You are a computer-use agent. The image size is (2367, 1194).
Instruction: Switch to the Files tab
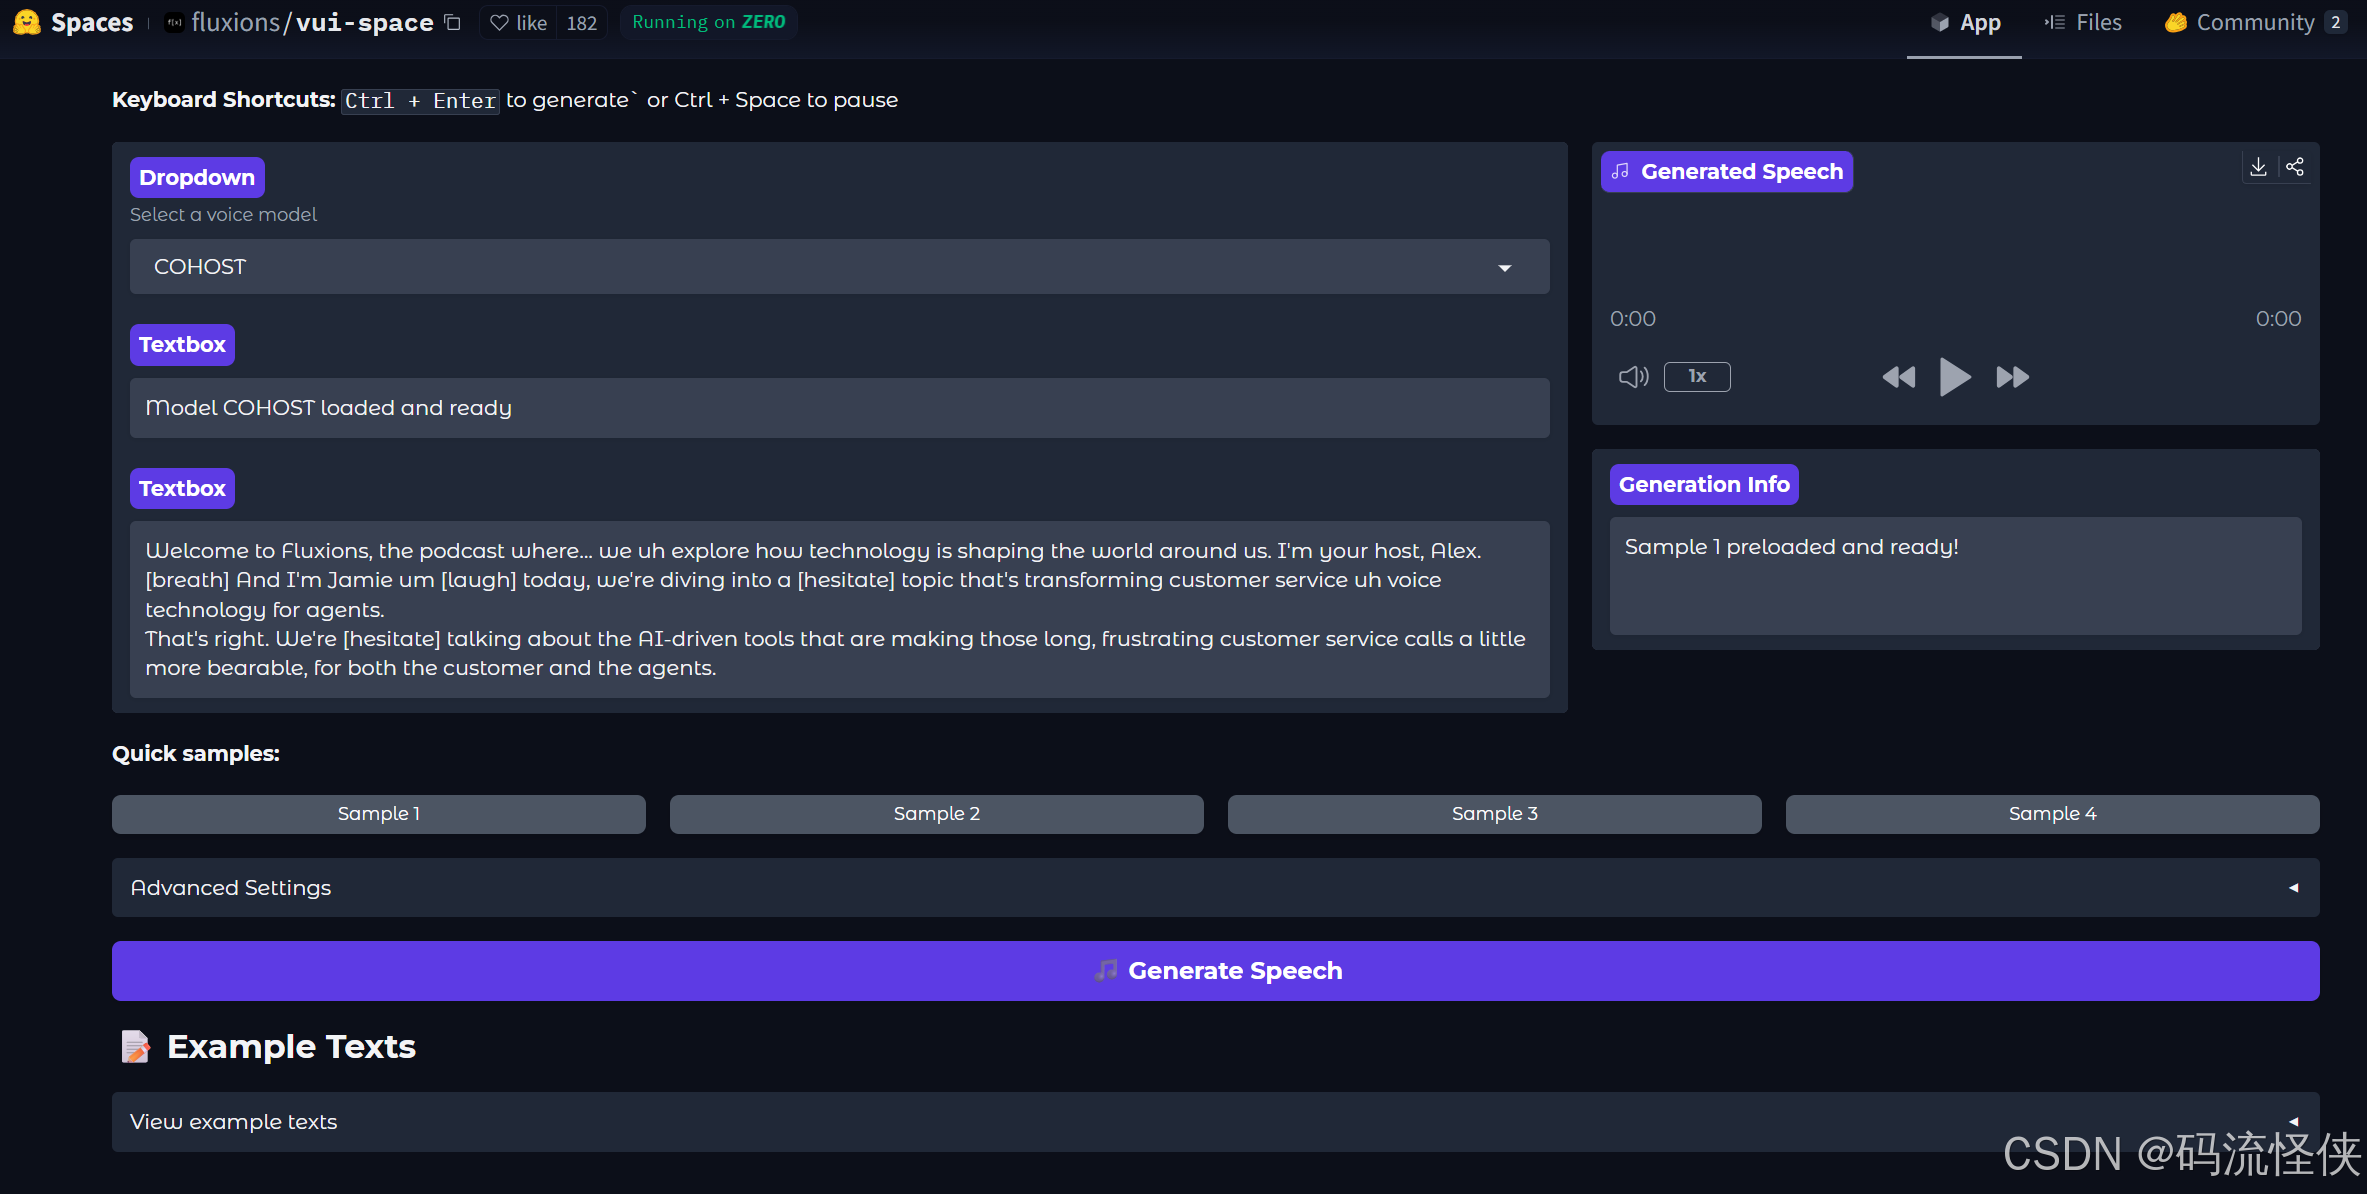2083,22
